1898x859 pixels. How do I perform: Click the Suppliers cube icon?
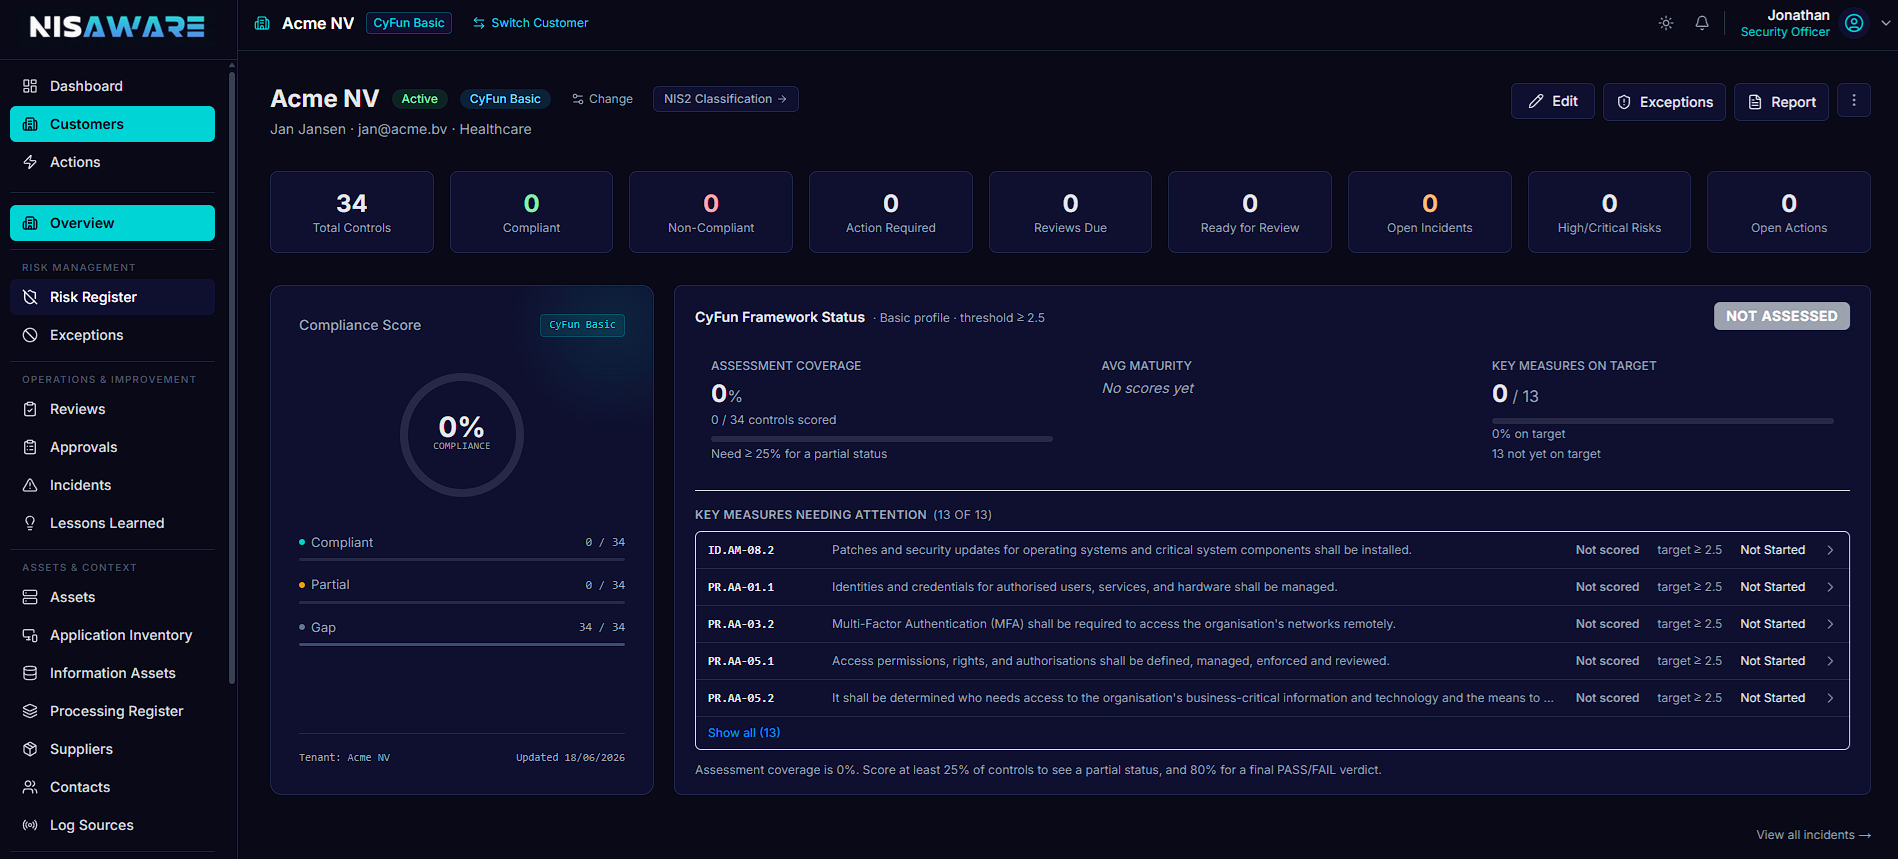click(30, 749)
